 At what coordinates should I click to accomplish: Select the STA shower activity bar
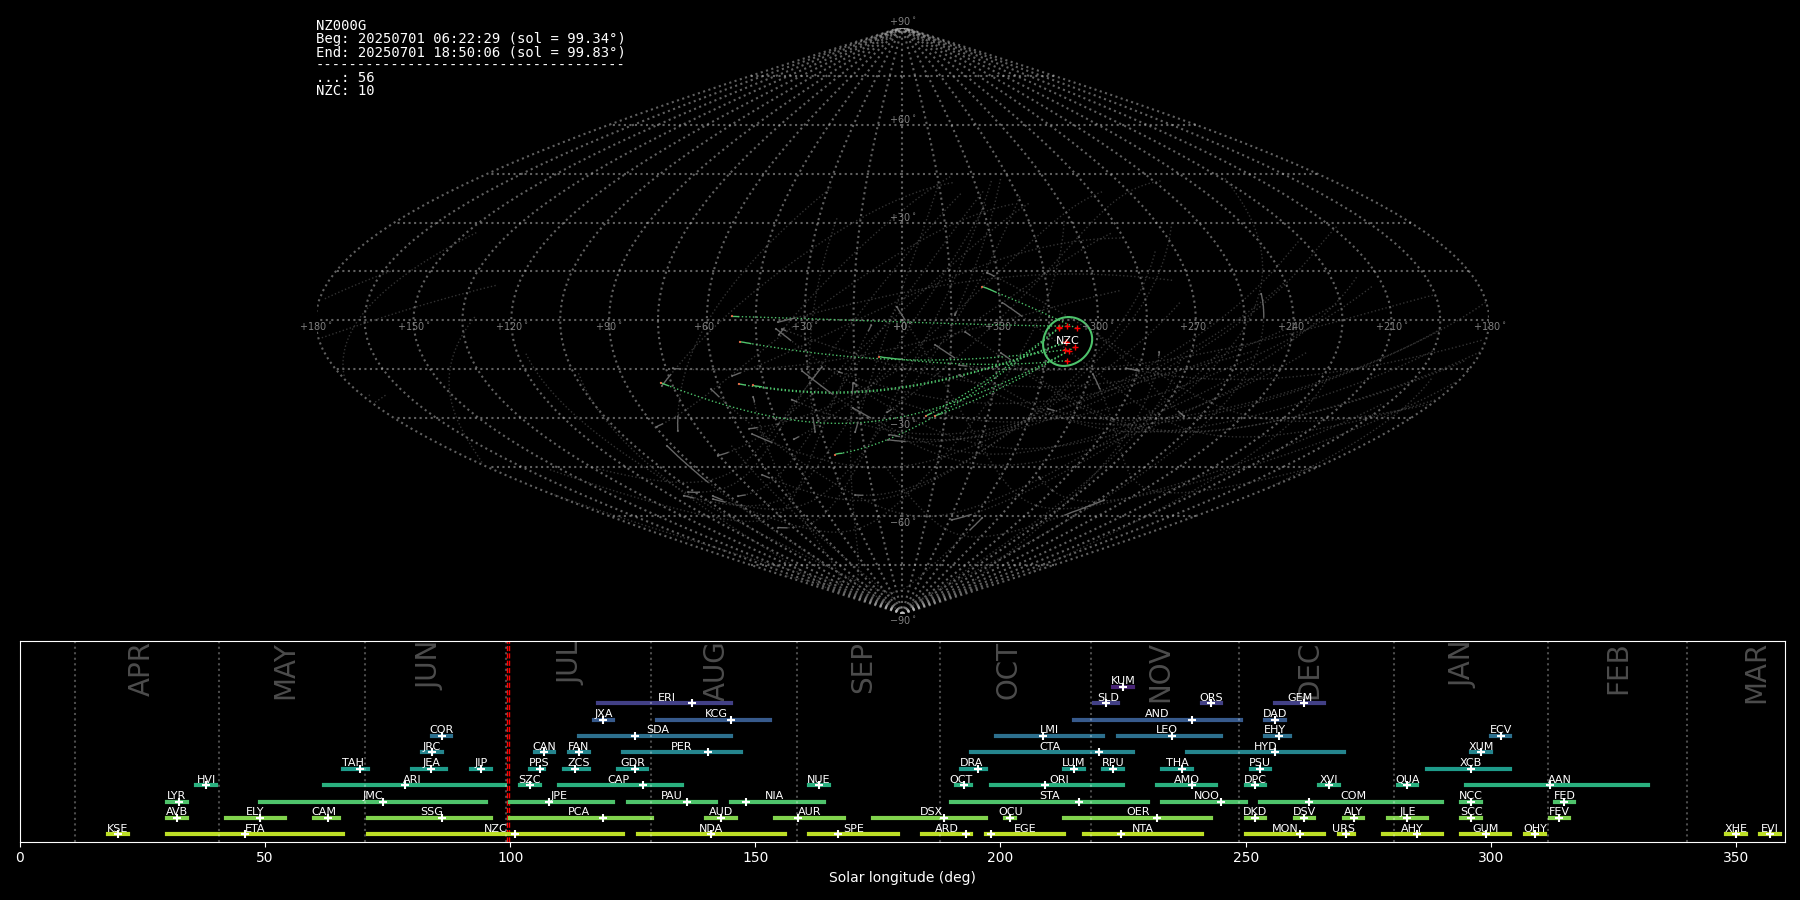click(x=1049, y=802)
